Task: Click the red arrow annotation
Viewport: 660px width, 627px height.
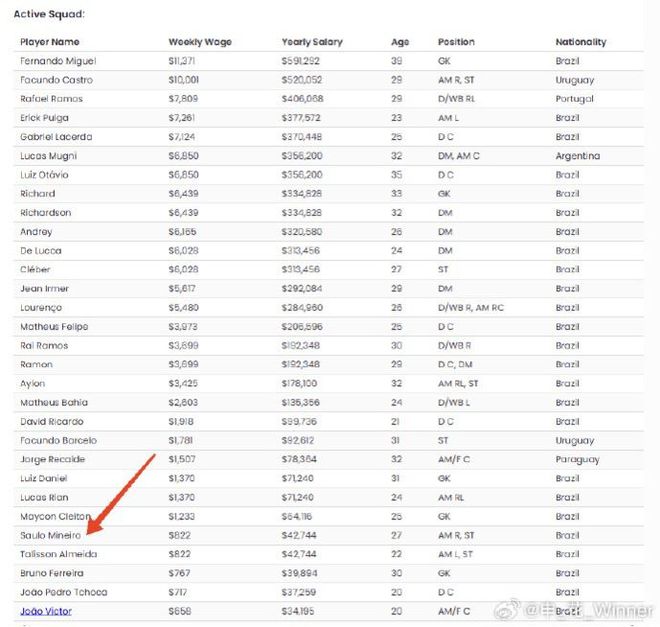Action: click(x=121, y=494)
